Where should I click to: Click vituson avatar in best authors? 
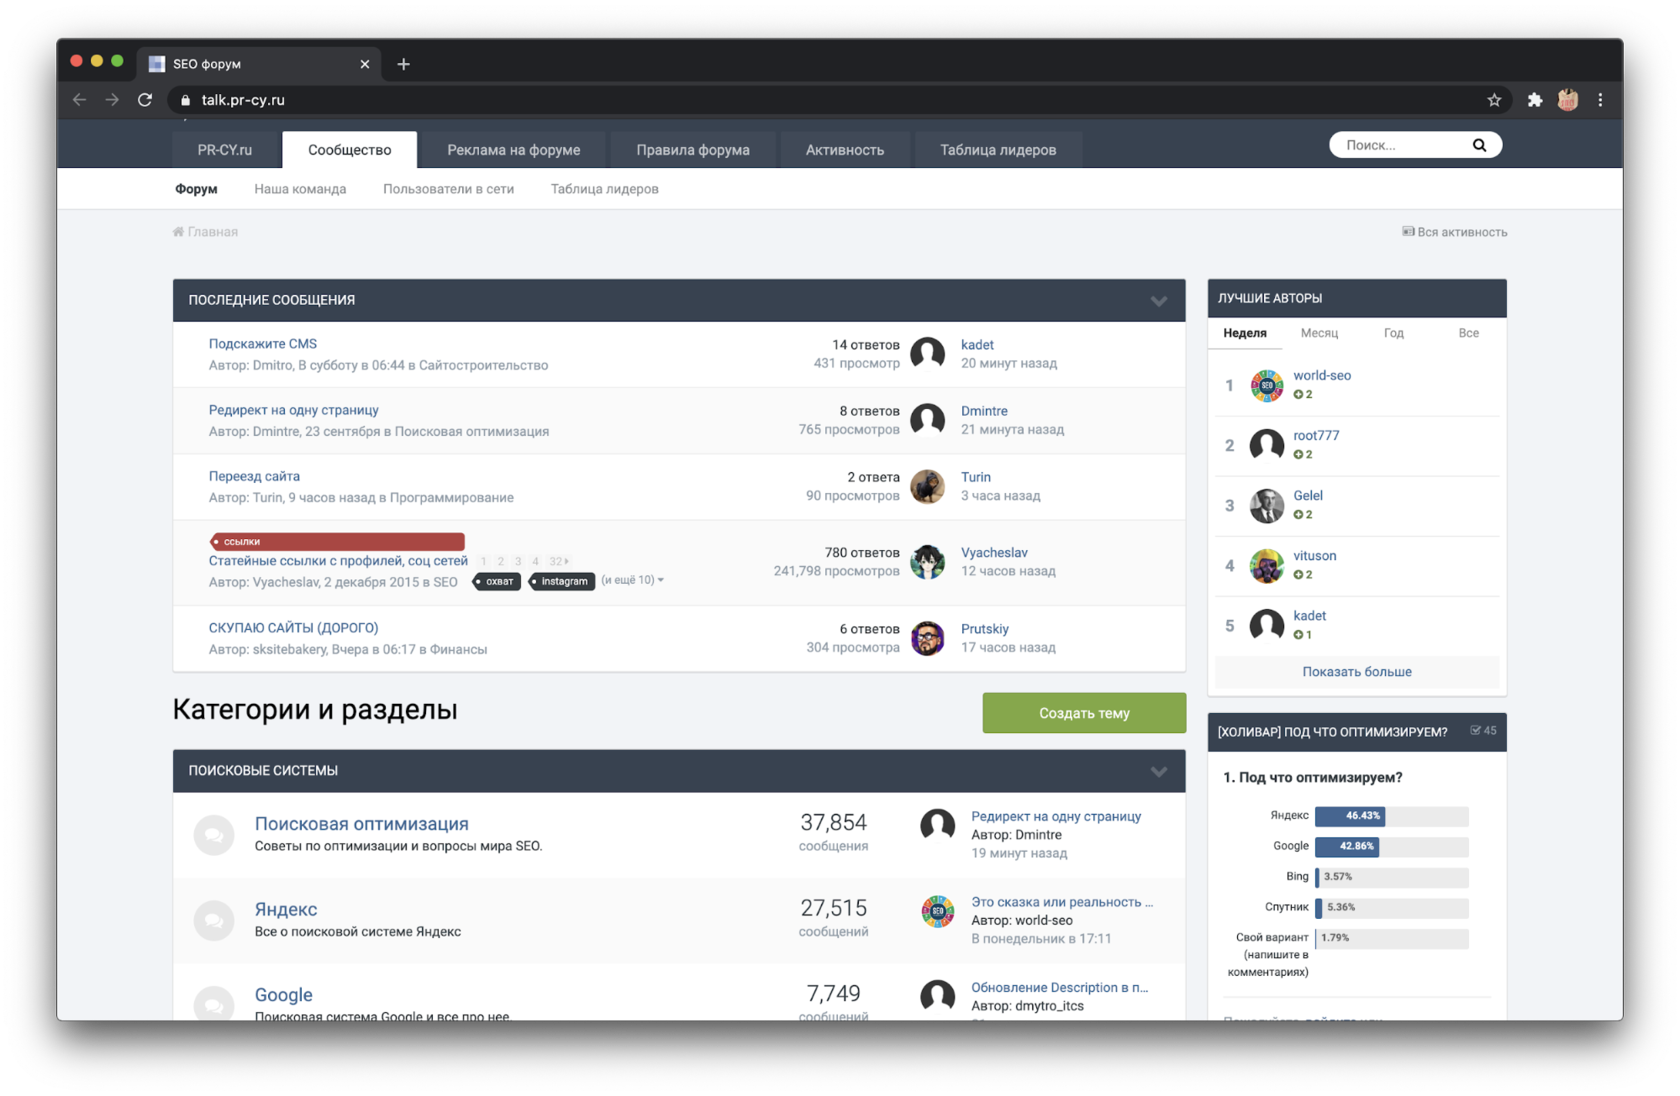coord(1266,565)
